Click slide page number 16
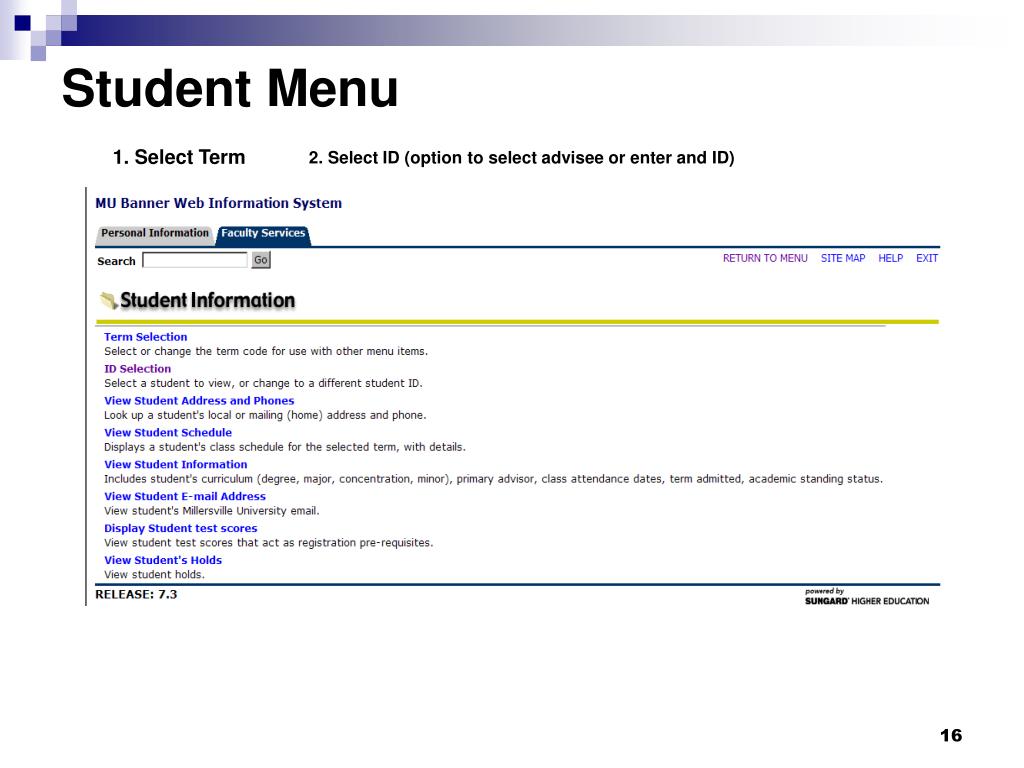This screenshot has width=1024, height=768. (x=951, y=736)
